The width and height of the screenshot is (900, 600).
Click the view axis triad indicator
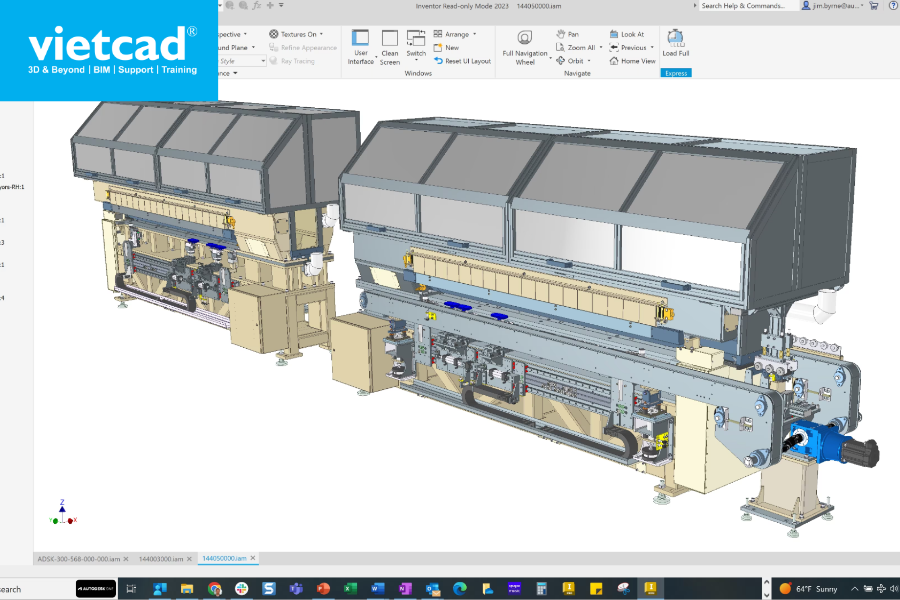[62, 512]
